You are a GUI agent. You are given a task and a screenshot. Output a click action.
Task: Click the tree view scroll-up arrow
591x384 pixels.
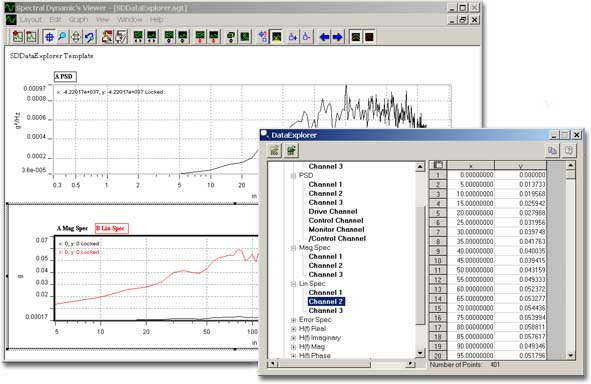420,166
